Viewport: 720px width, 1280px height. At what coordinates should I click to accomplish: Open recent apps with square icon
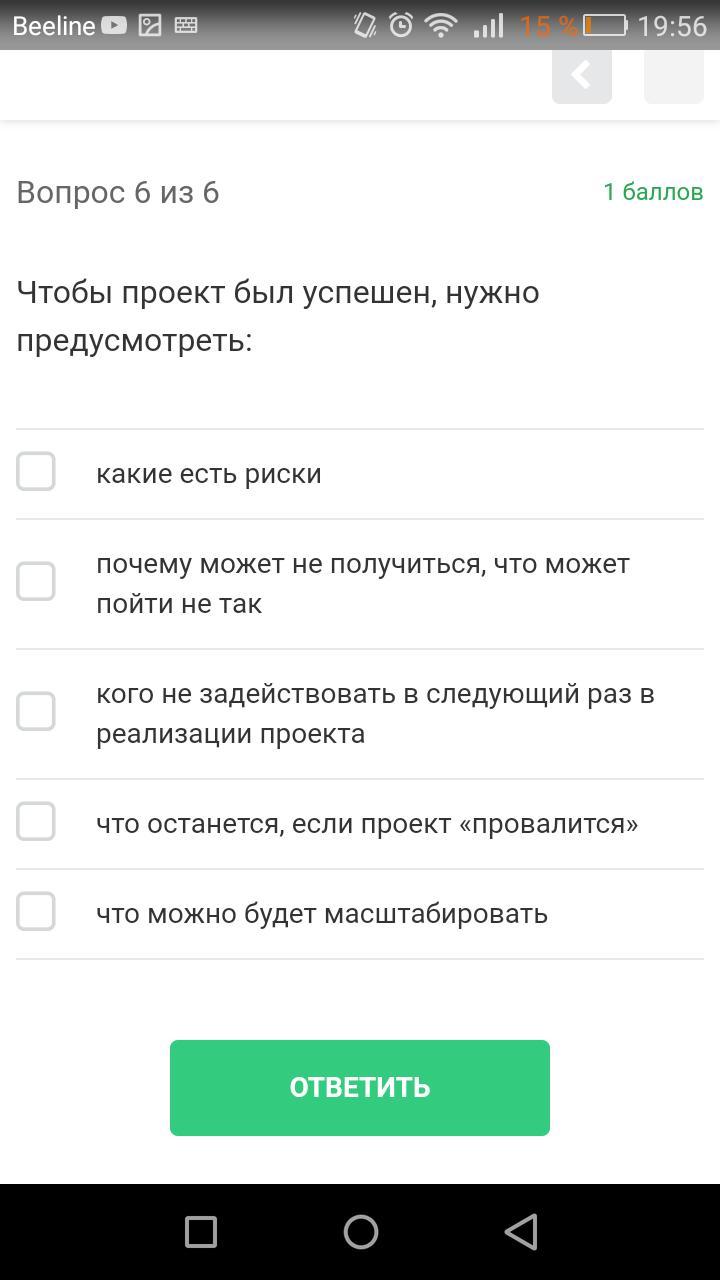[x=201, y=1232]
